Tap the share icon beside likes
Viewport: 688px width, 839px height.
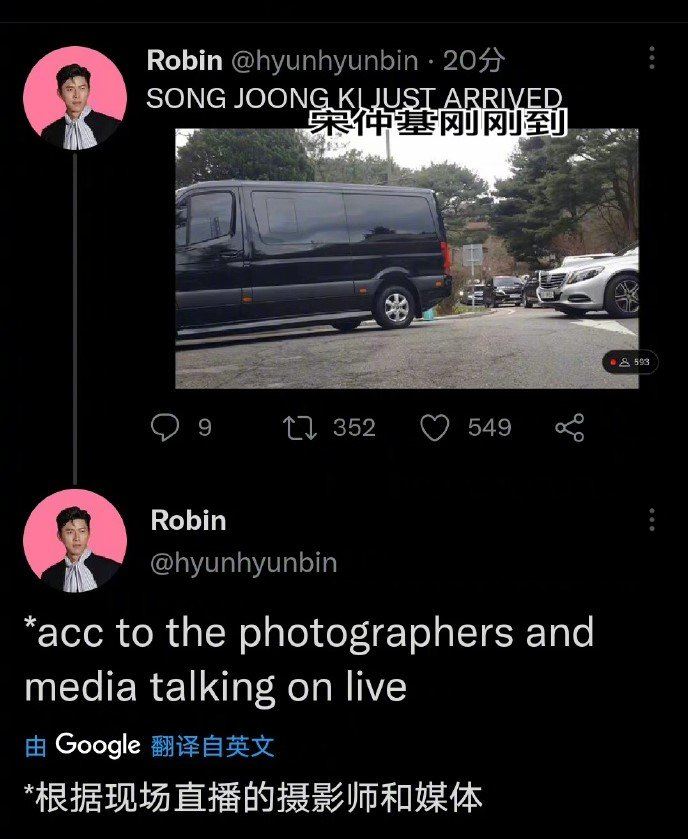[570, 428]
